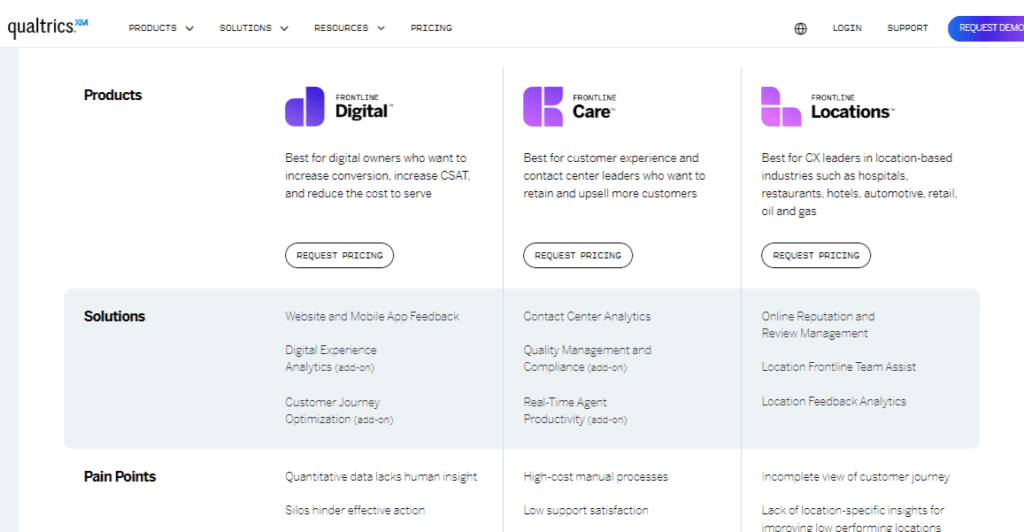Viewport: 1024px width, 532px height.
Task: Click Low support satisfaction text
Action: 586,510
